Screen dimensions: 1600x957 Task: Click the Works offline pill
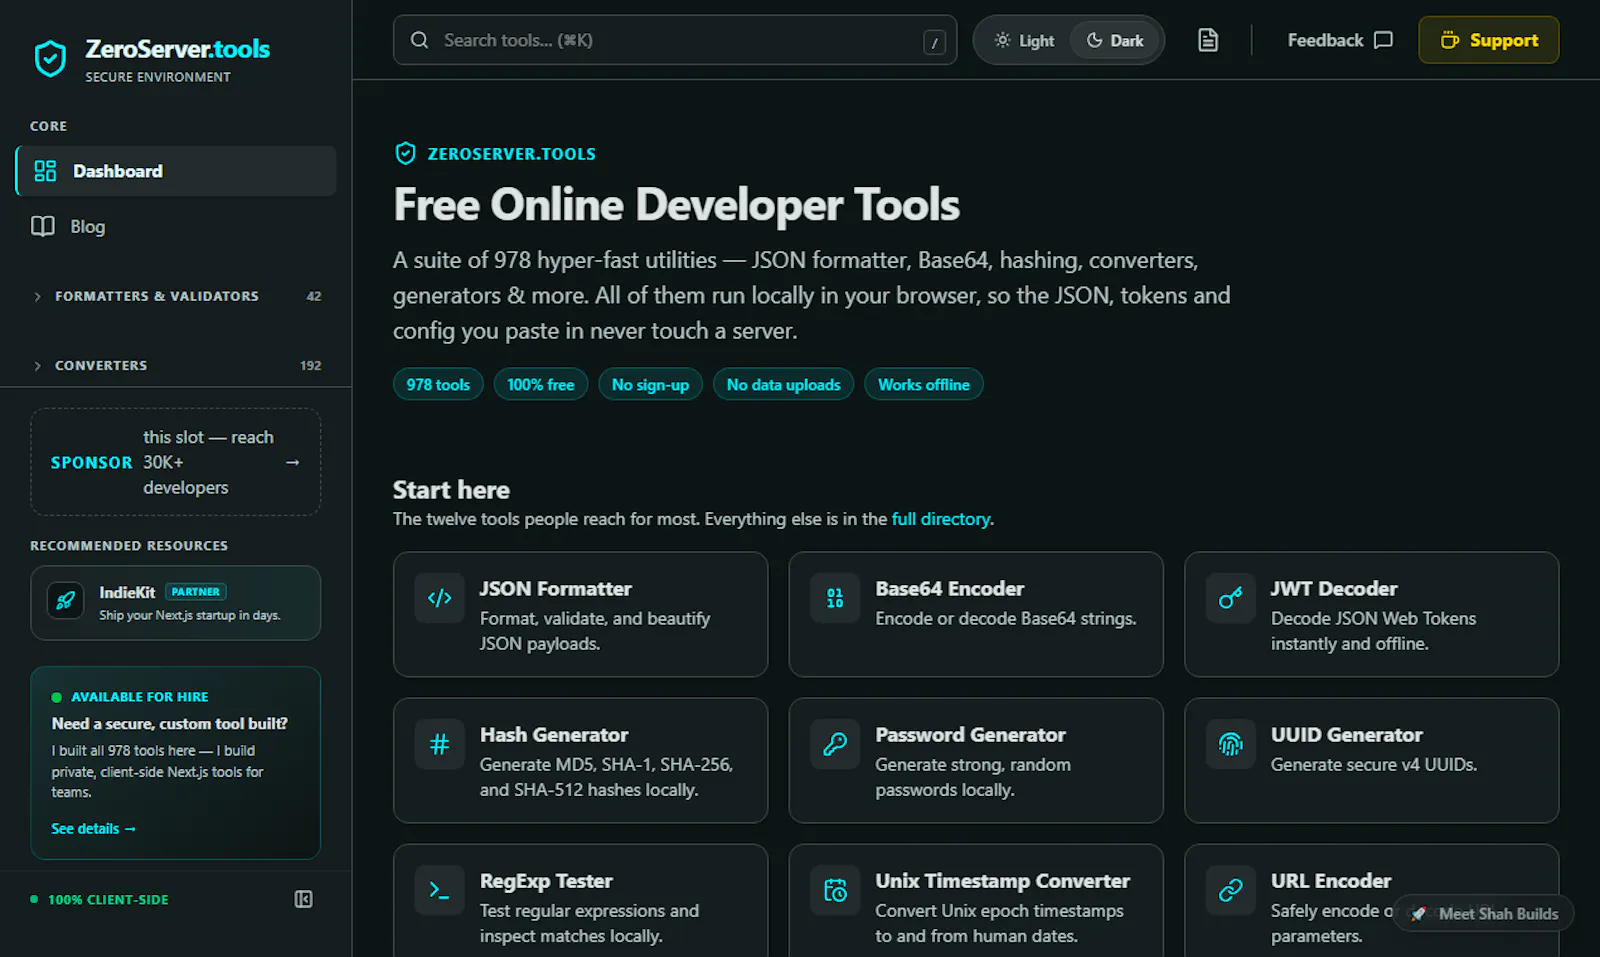point(924,385)
